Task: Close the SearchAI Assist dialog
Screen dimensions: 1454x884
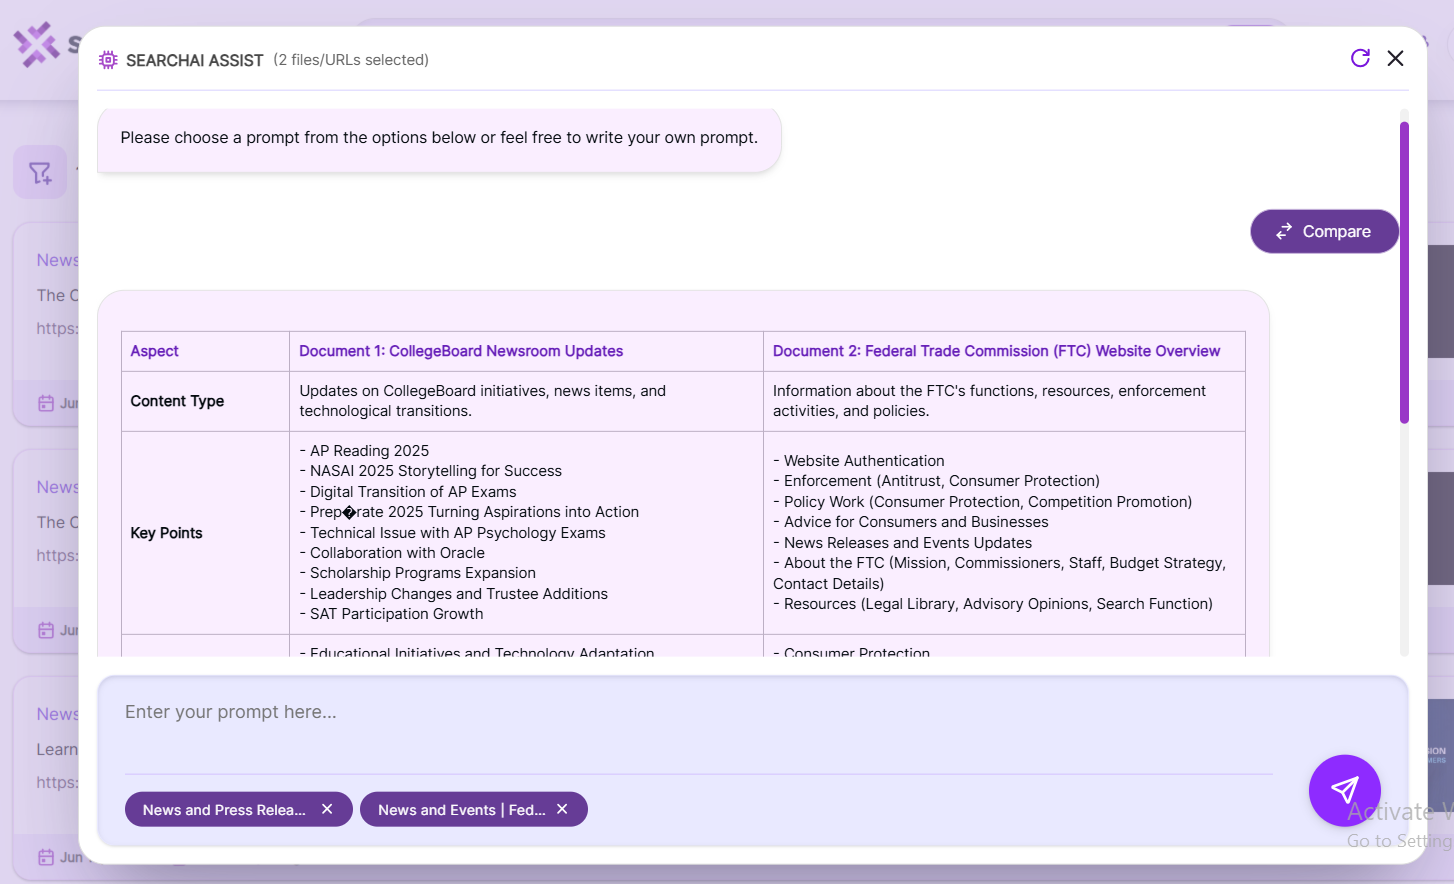Action: [1395, 58]
